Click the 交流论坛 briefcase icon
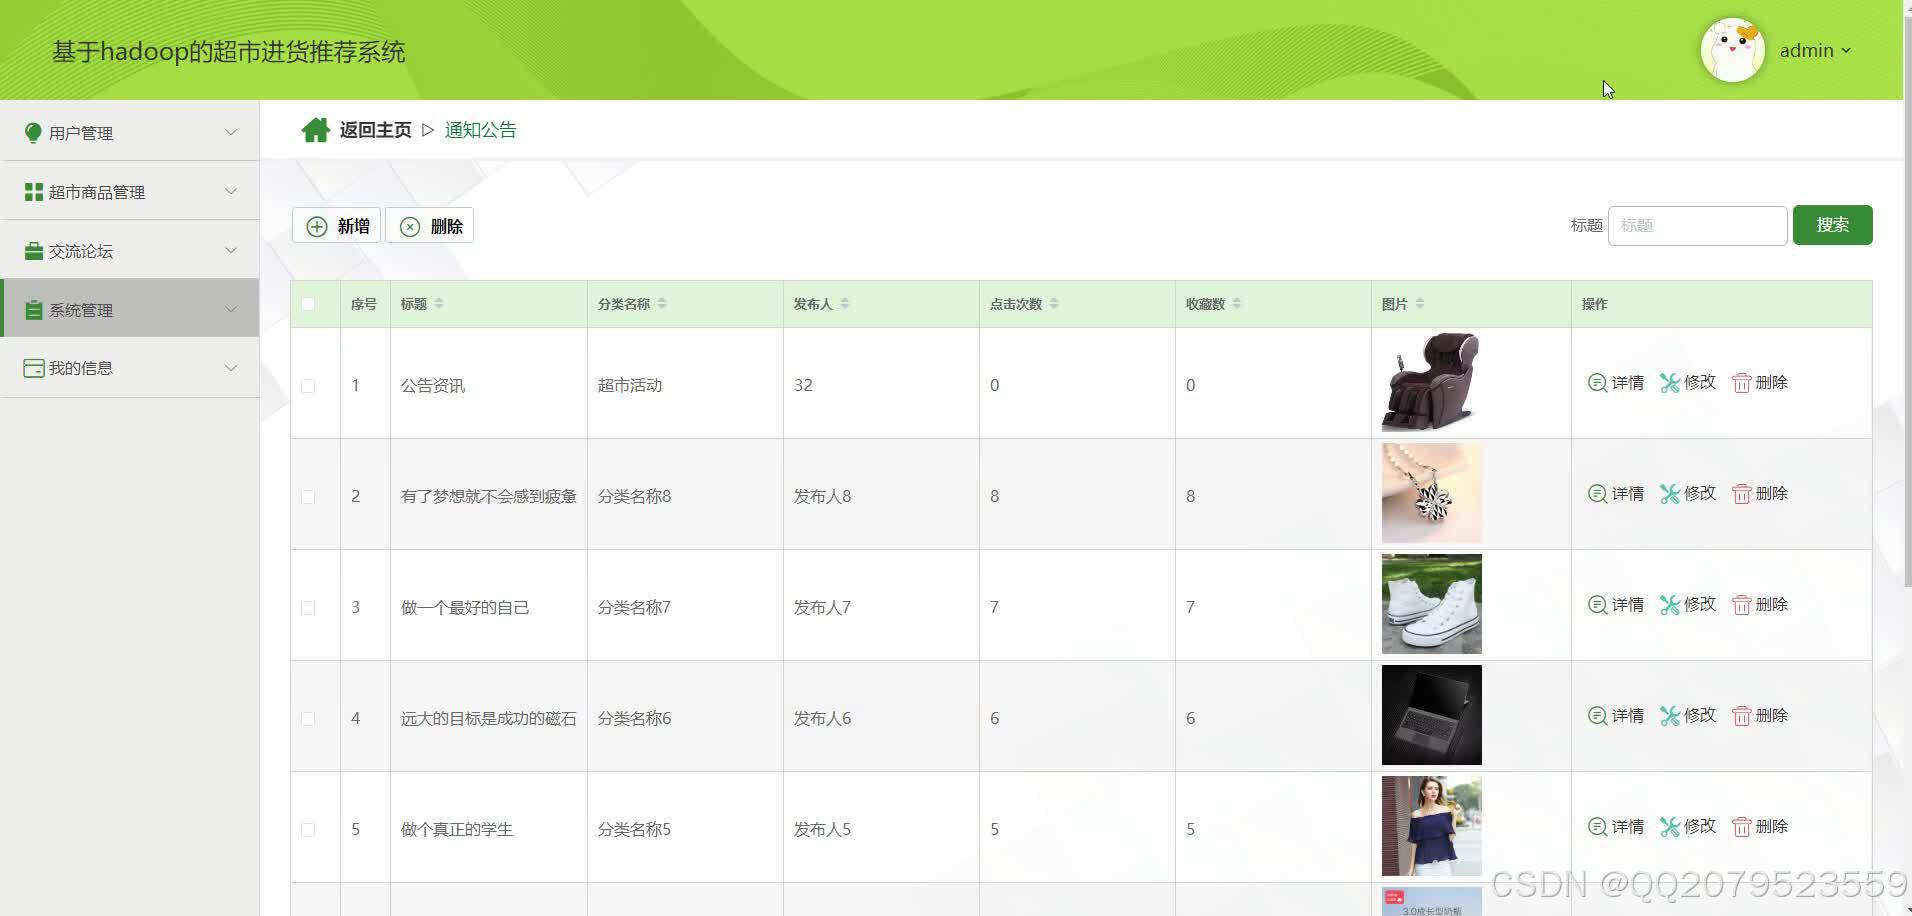Screen dimensions: 1912x916 tap(33, 251)
